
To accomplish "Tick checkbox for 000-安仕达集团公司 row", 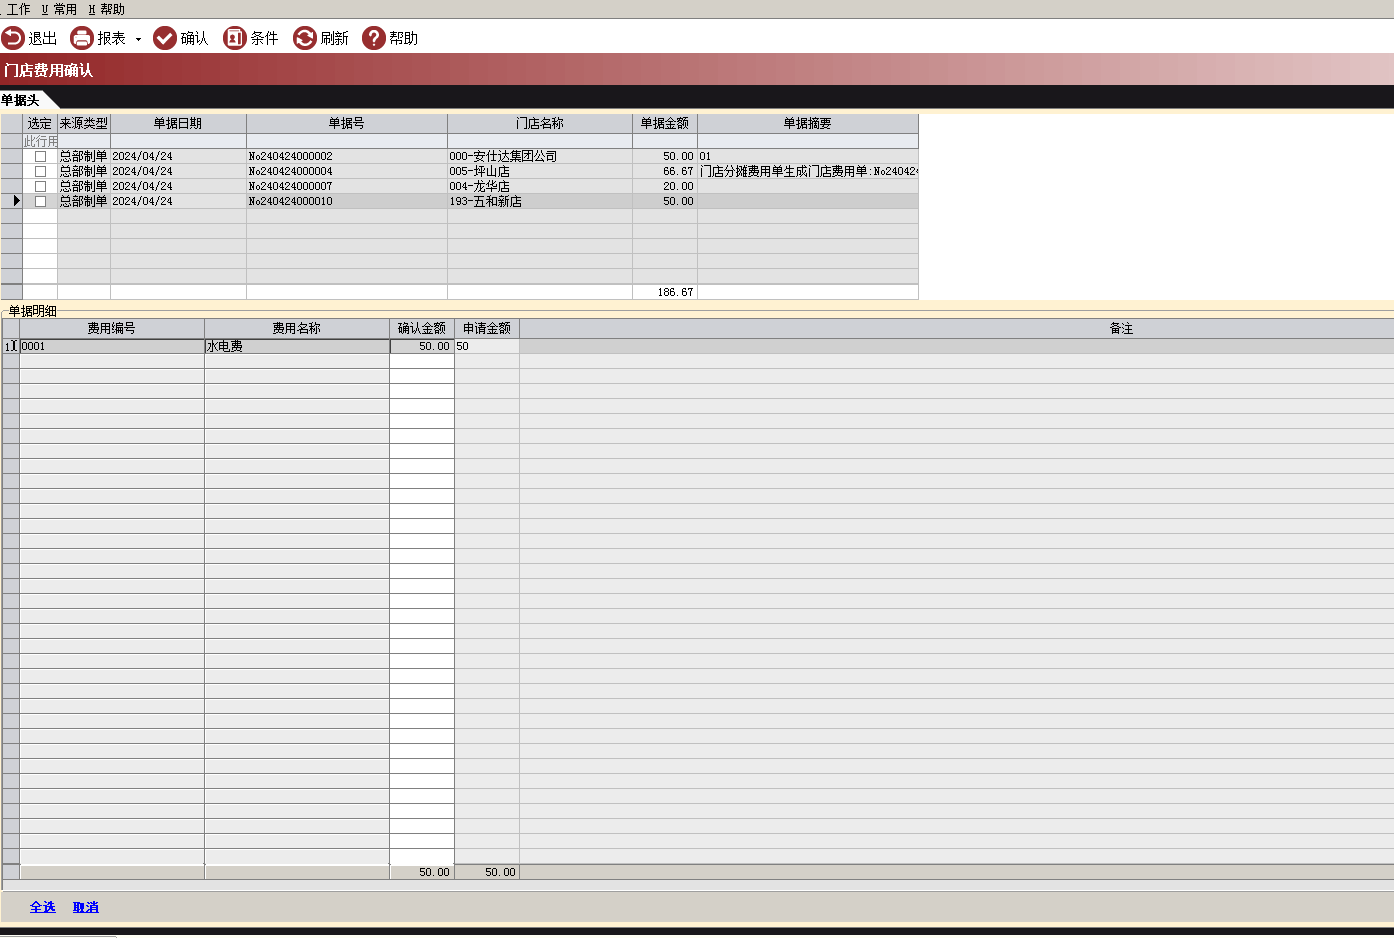I will point(41,156).
